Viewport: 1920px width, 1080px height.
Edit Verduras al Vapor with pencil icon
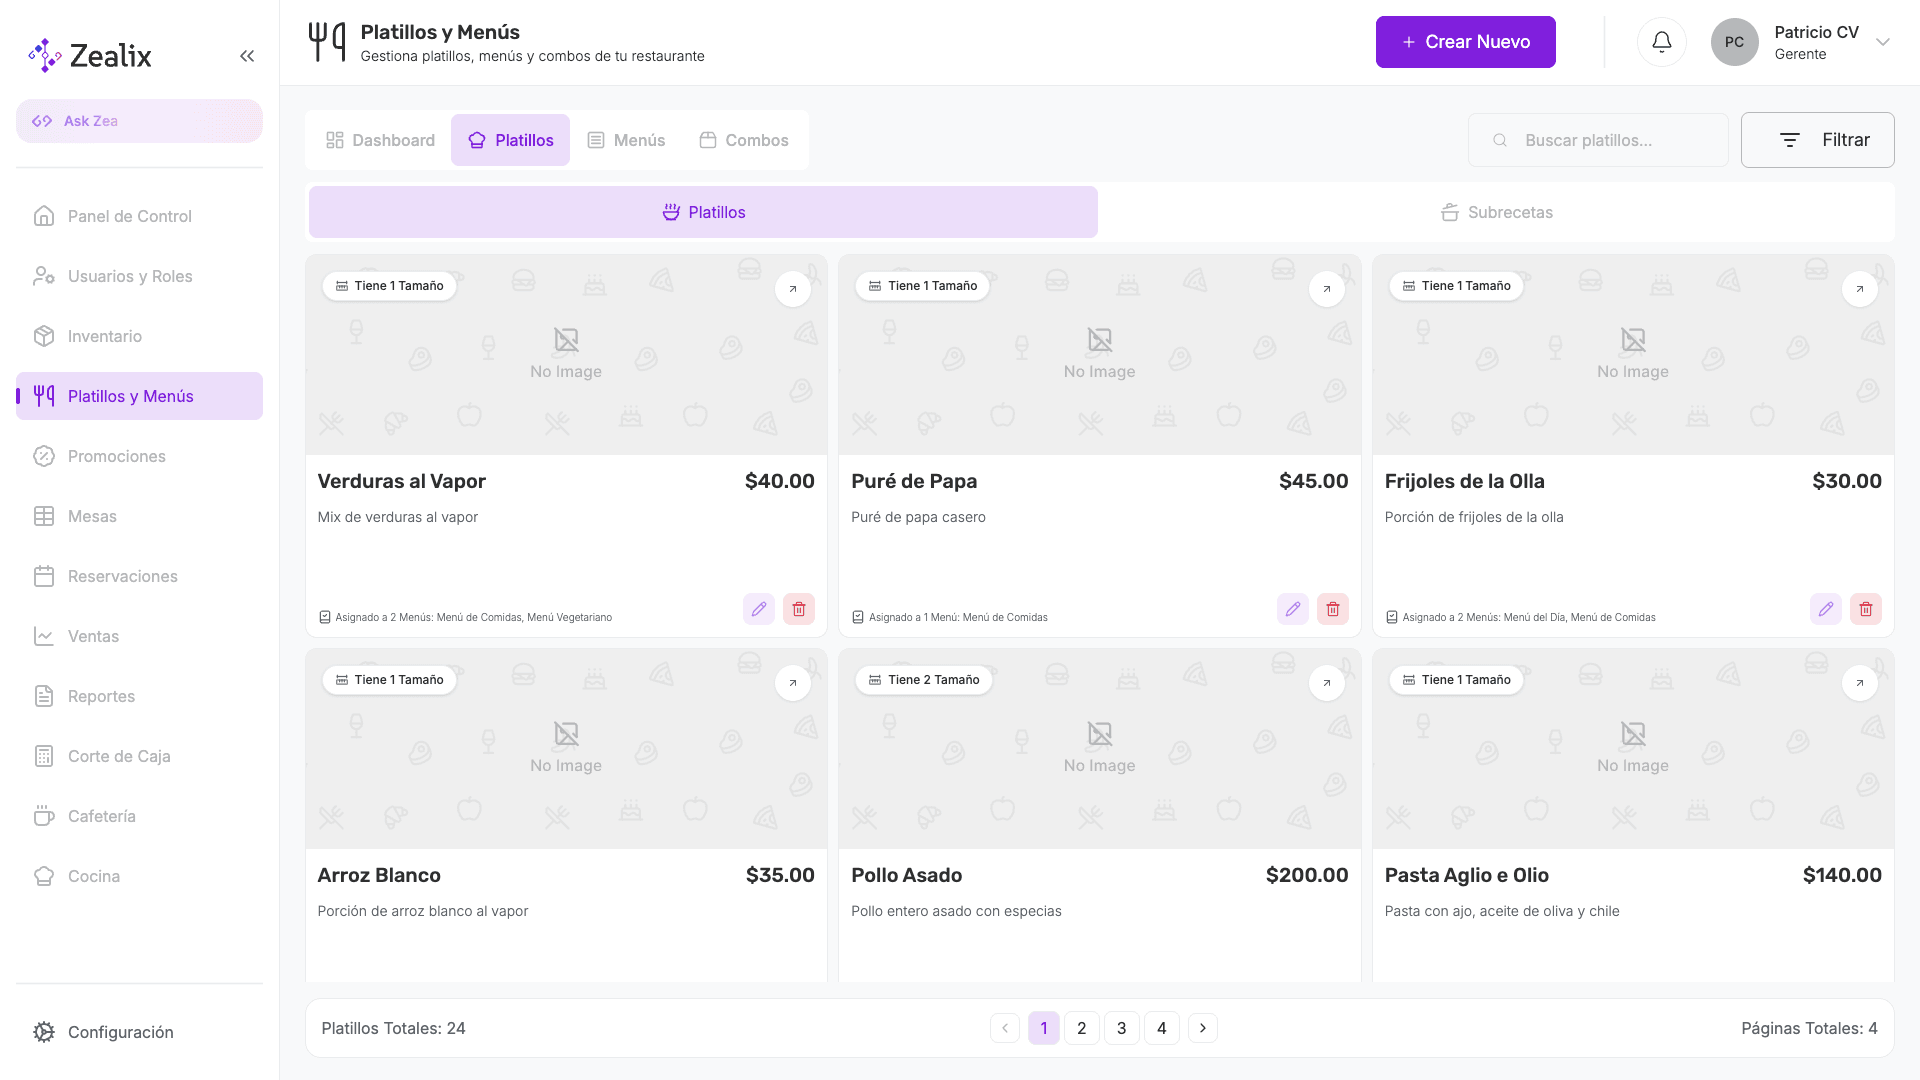(x=759, y=609)
